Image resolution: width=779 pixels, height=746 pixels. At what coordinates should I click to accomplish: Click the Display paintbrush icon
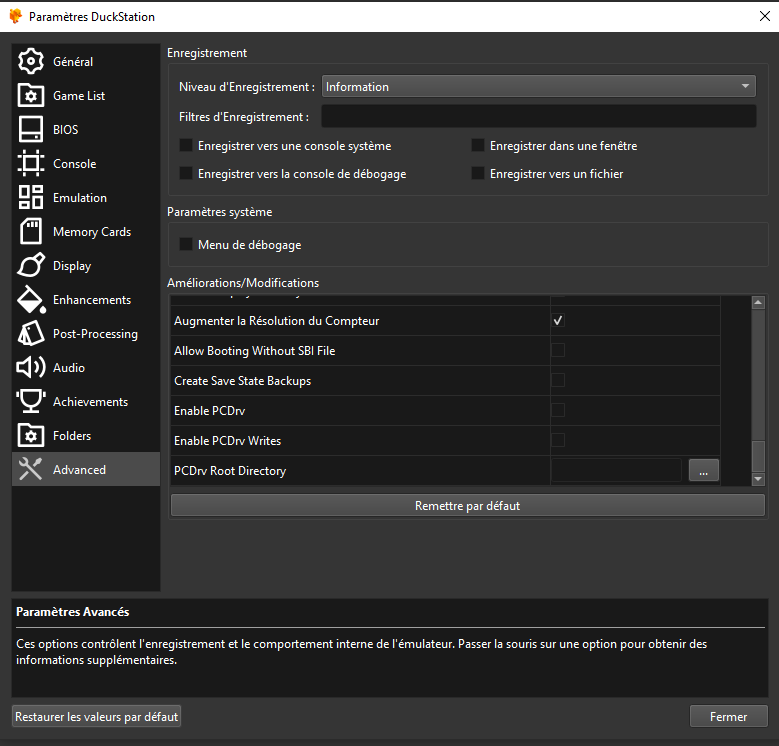(31, 265)
